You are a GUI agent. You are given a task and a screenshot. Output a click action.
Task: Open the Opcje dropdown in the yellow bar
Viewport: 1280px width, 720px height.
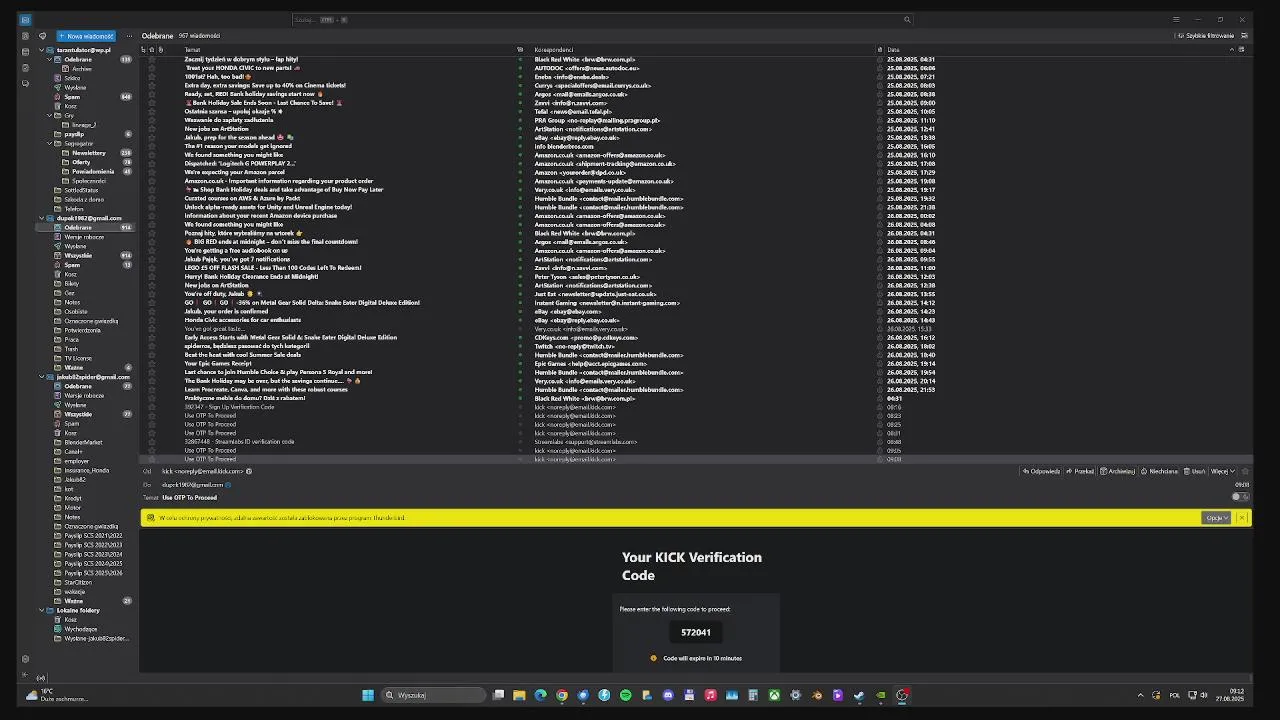tap(1216, 518)
